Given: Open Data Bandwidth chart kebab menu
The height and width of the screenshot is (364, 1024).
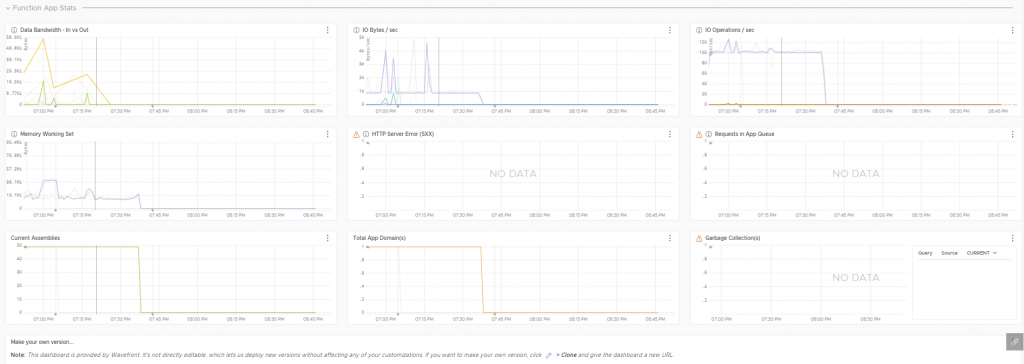Looking at the screenshot, I should click(x=327, y=30).
